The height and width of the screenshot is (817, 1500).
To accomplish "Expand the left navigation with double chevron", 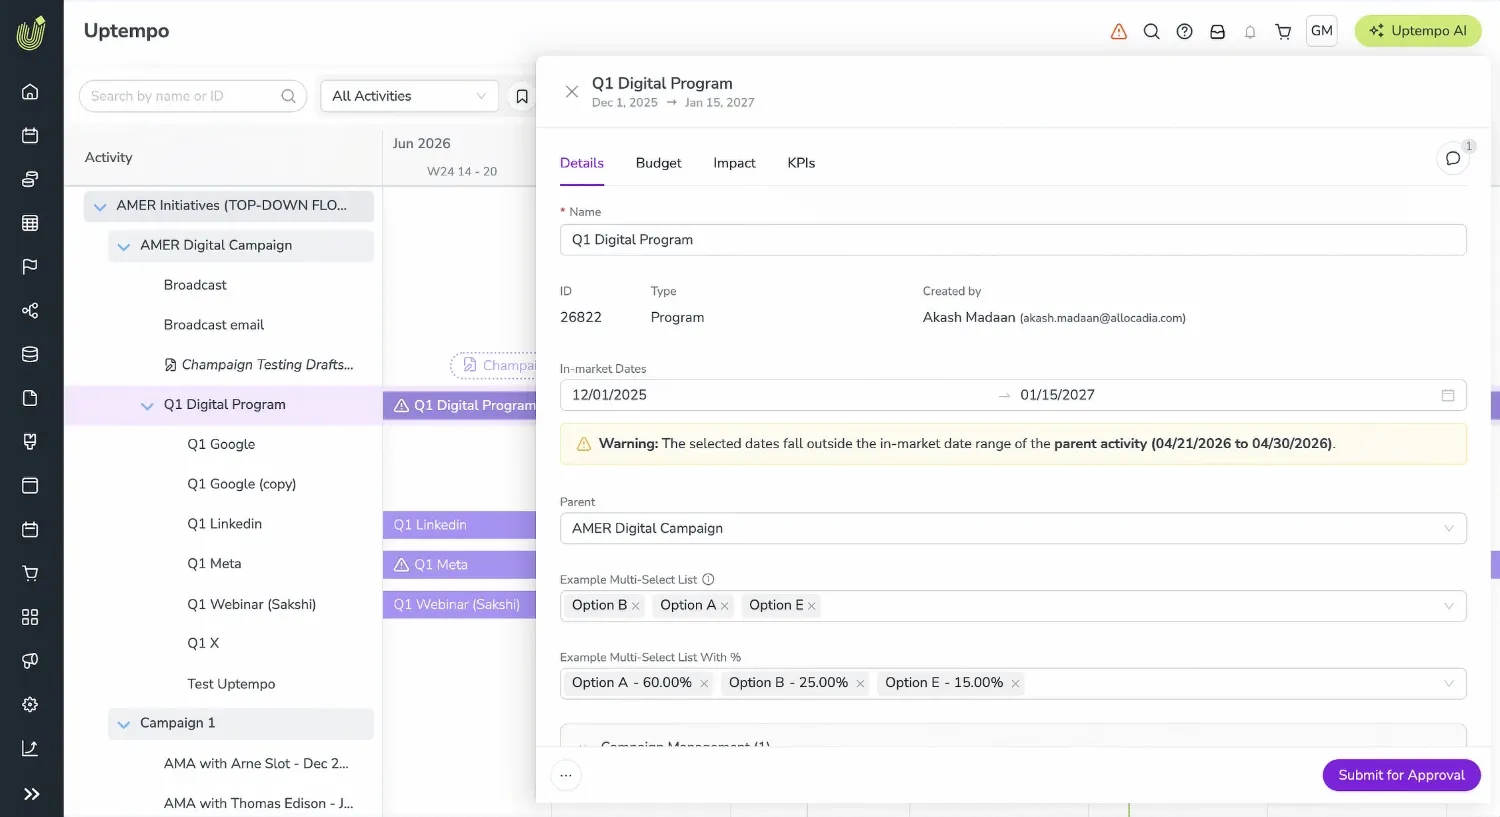I will 31,794.
